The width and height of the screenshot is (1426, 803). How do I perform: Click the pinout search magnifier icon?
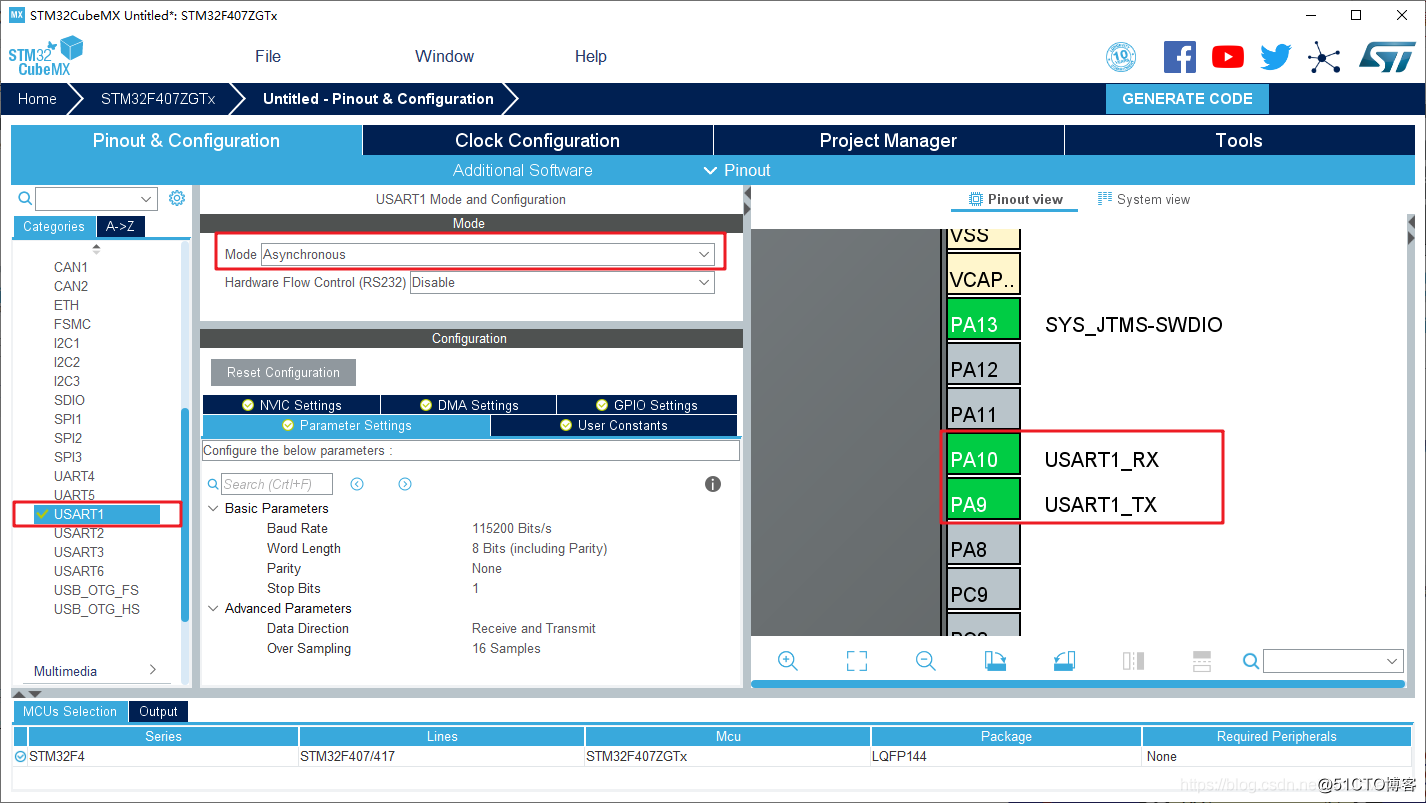(1251, 661)
